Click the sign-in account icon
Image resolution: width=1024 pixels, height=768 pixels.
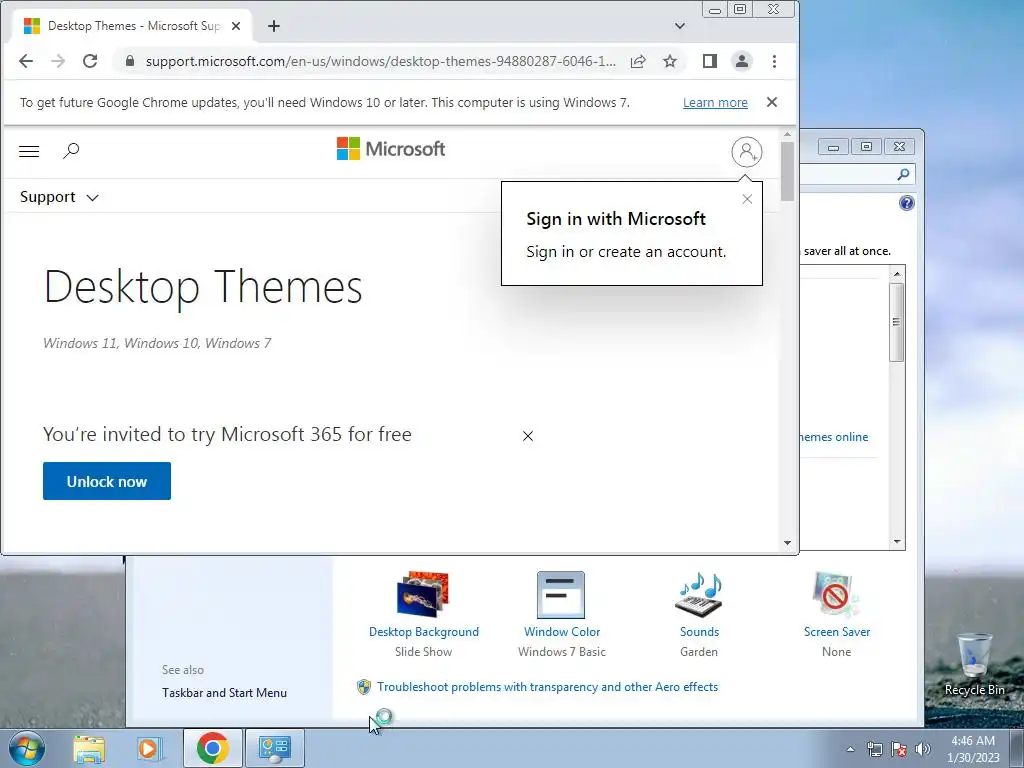point(746,152)
